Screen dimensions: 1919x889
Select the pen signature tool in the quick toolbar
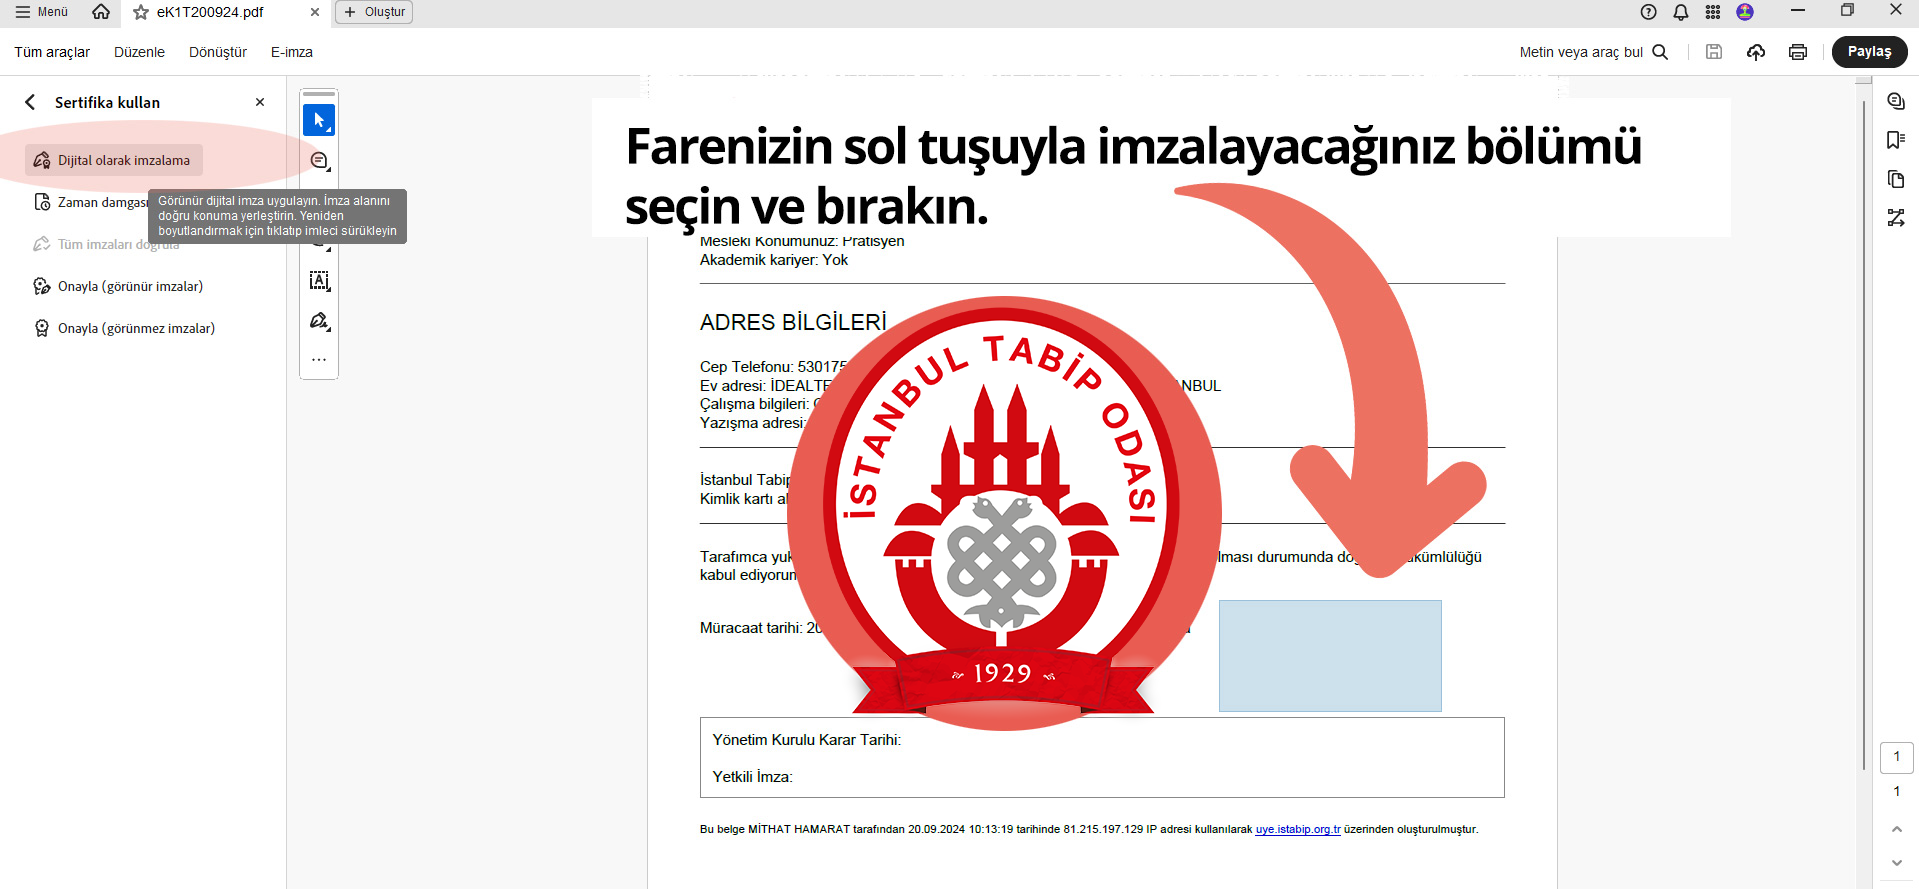tap(319, 321)
